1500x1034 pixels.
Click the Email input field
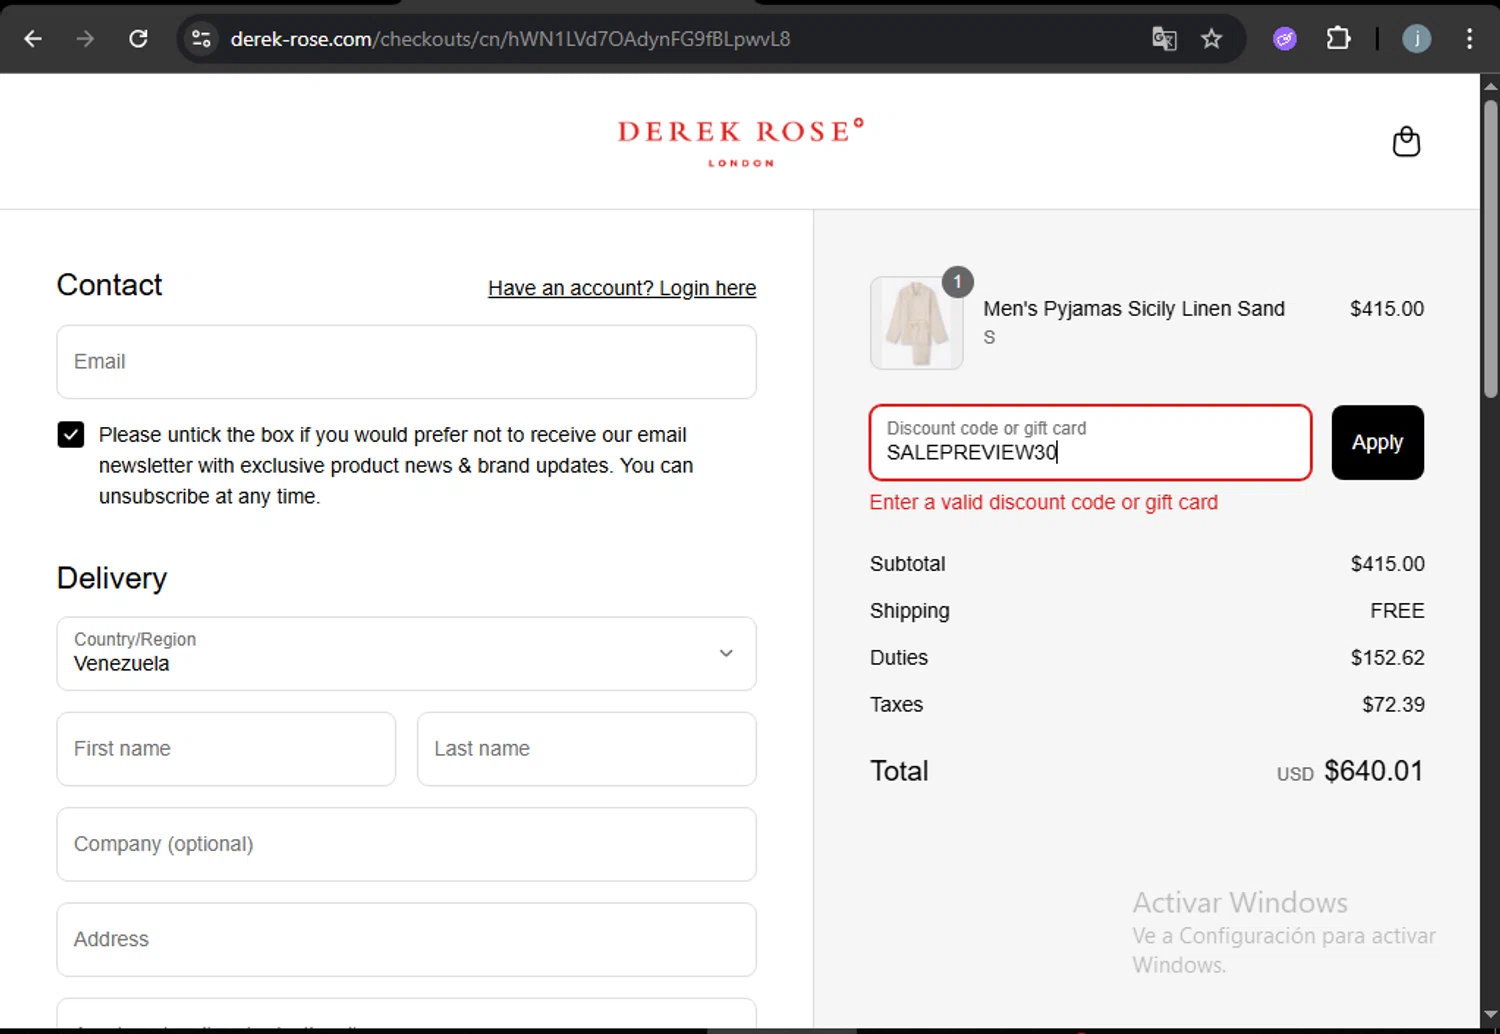pyautogui.click(x=406, y=362)
